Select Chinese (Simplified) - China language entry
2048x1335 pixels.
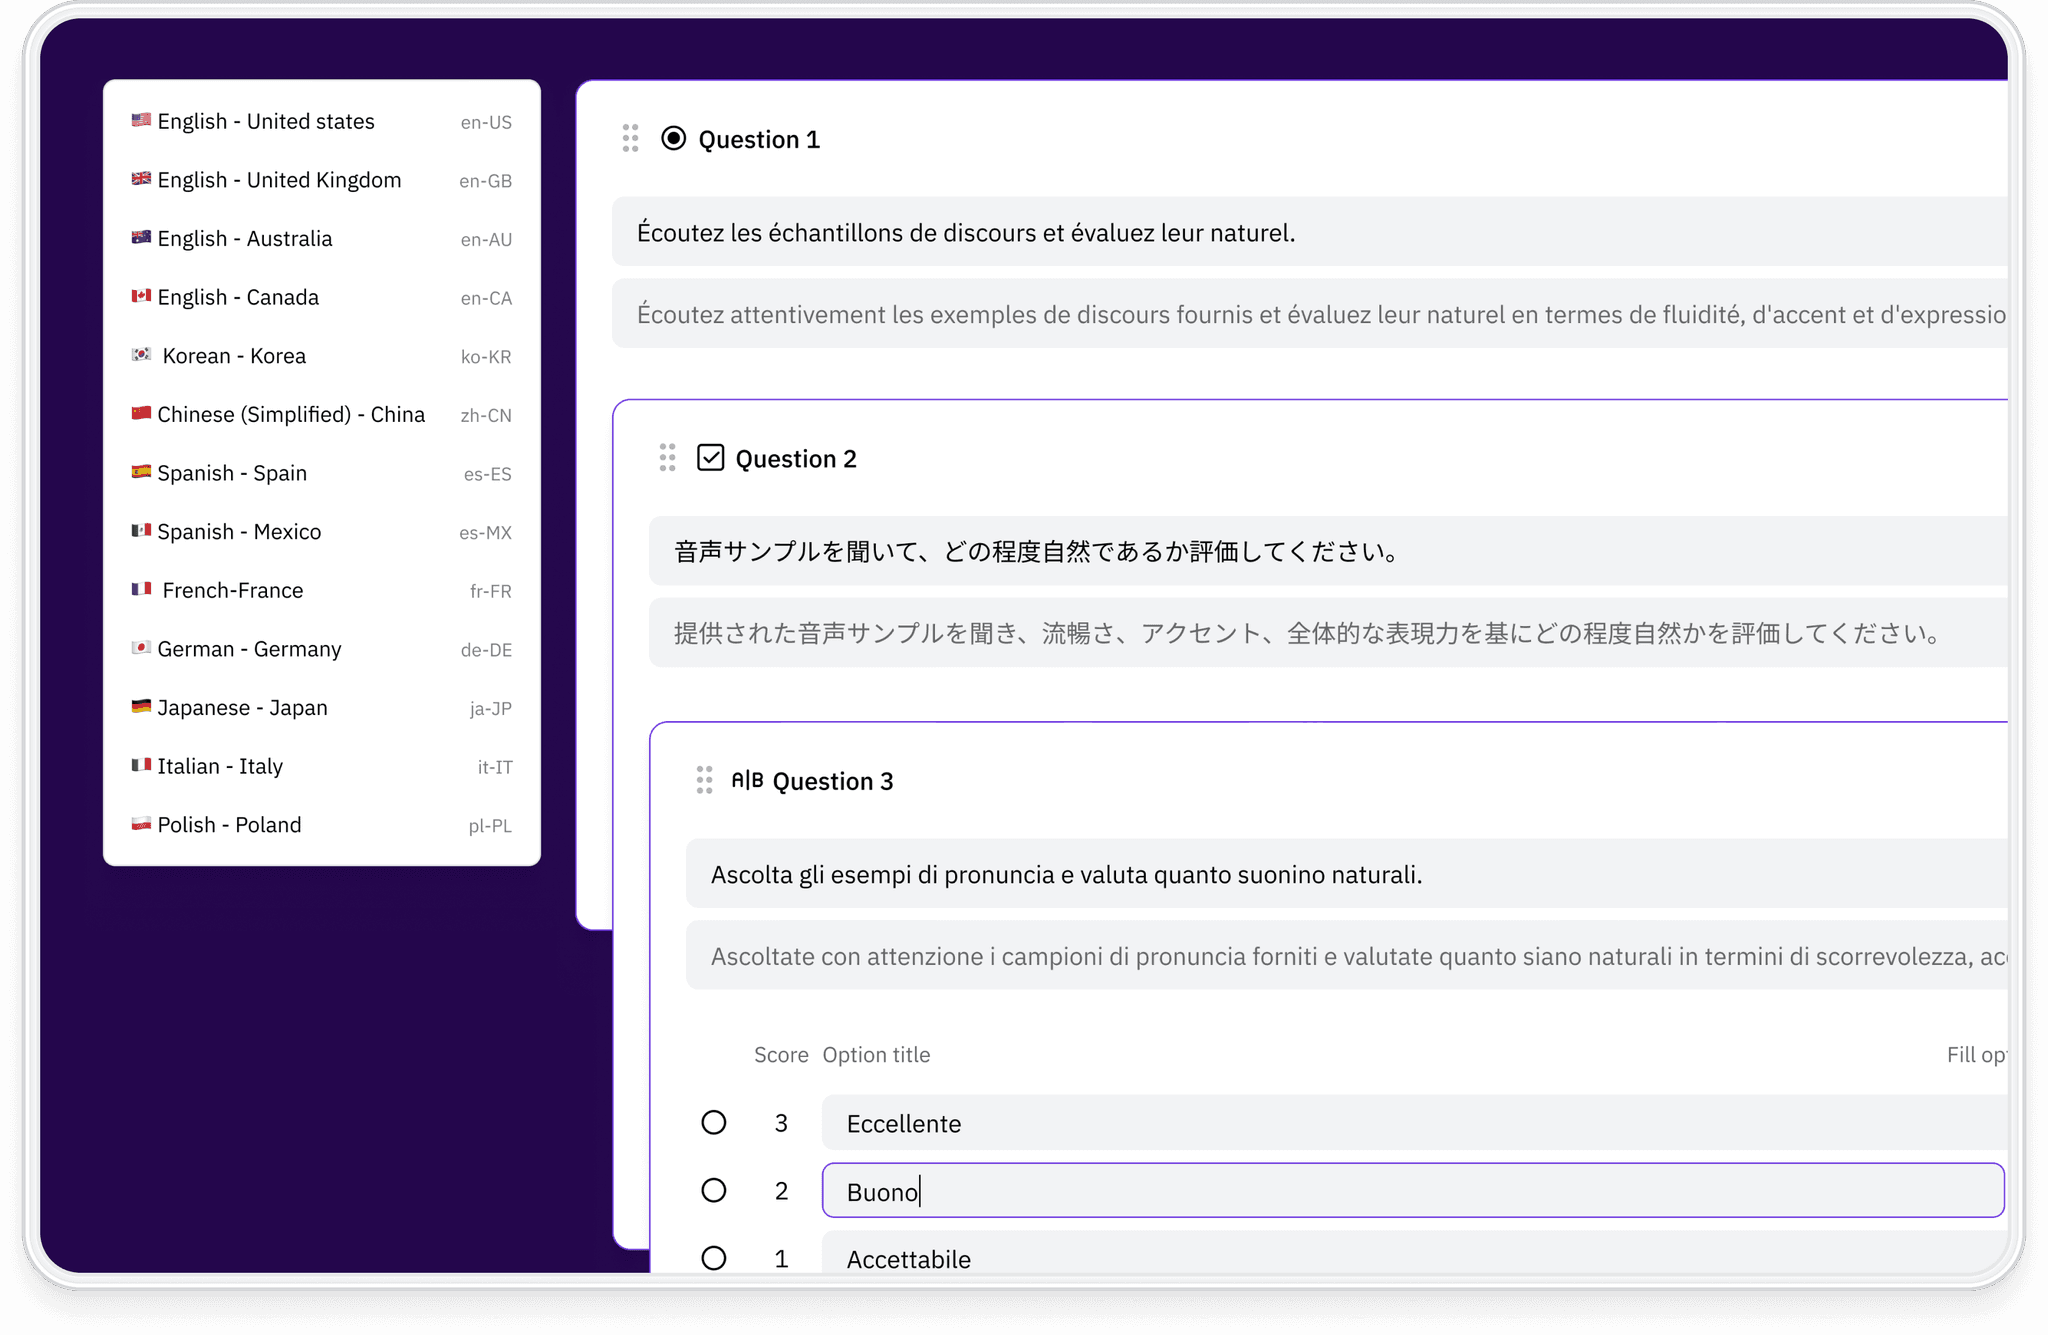pos(290,414)
